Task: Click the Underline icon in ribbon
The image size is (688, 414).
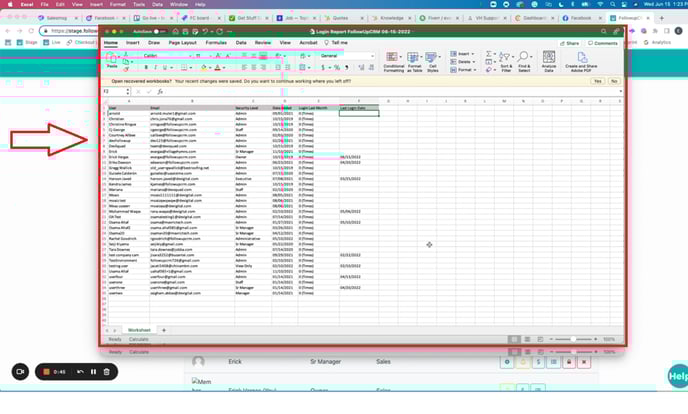Action: [165, 68]
